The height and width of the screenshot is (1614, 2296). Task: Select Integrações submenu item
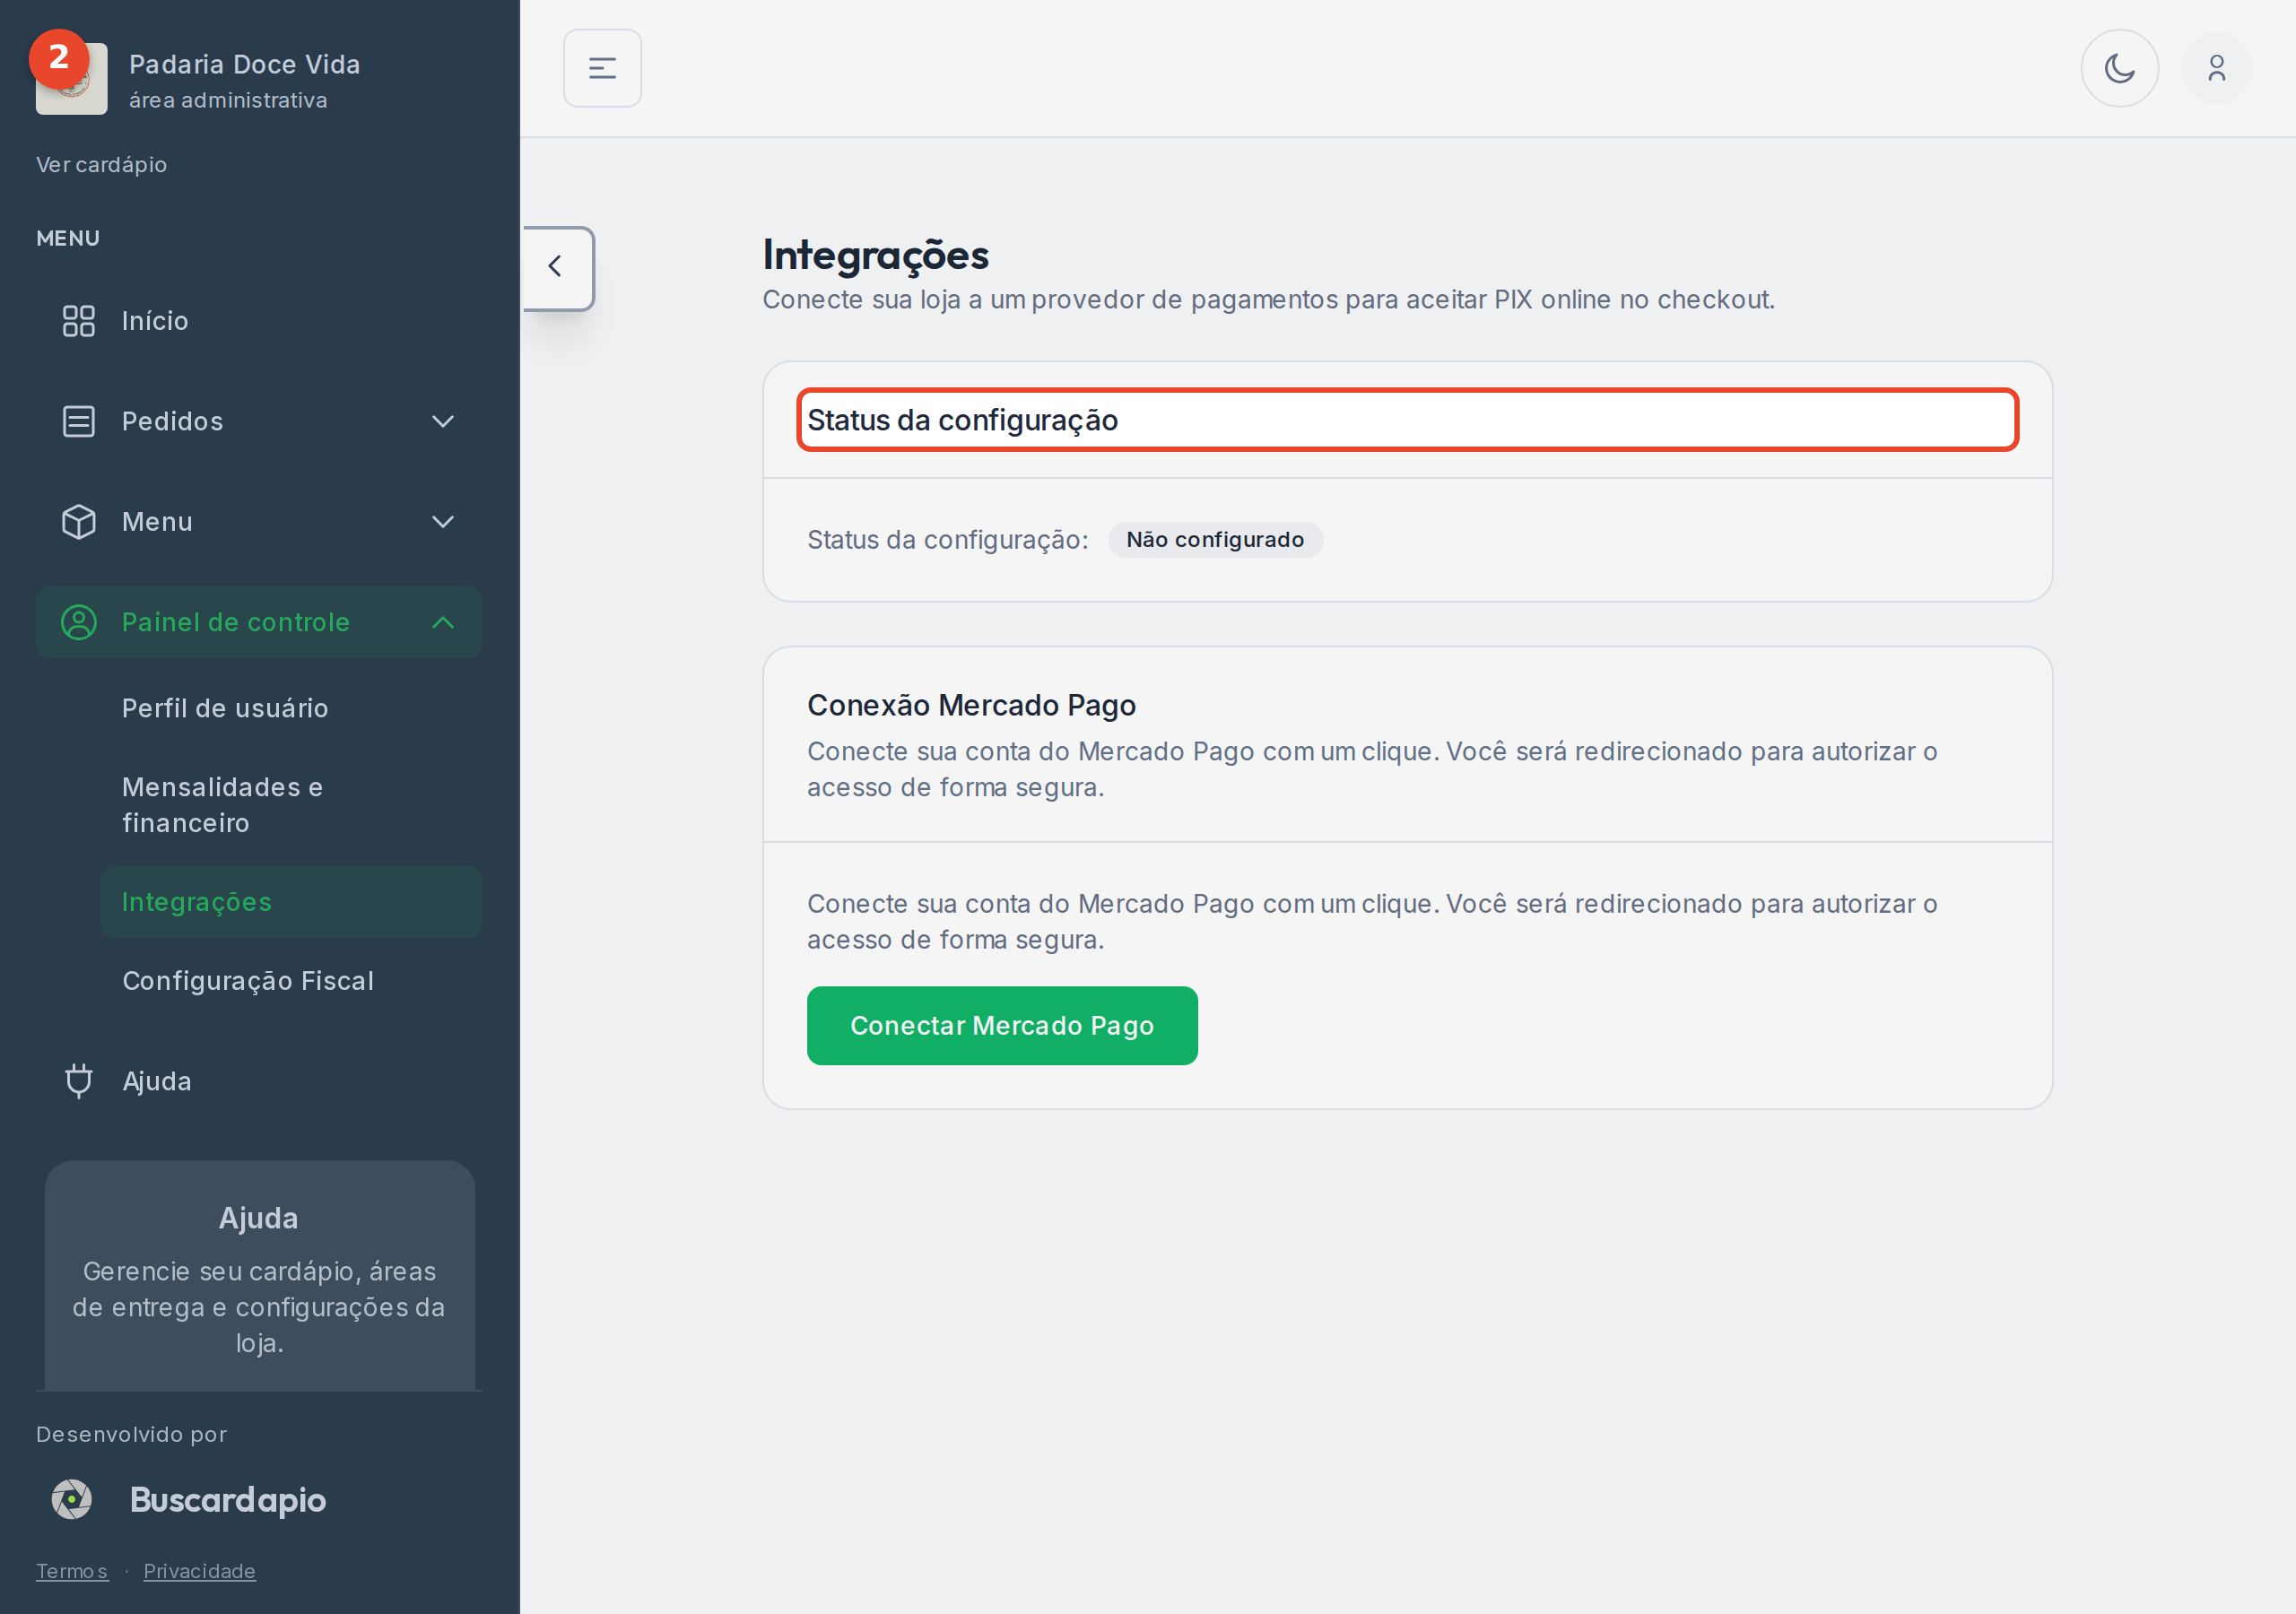click(291, 902)
